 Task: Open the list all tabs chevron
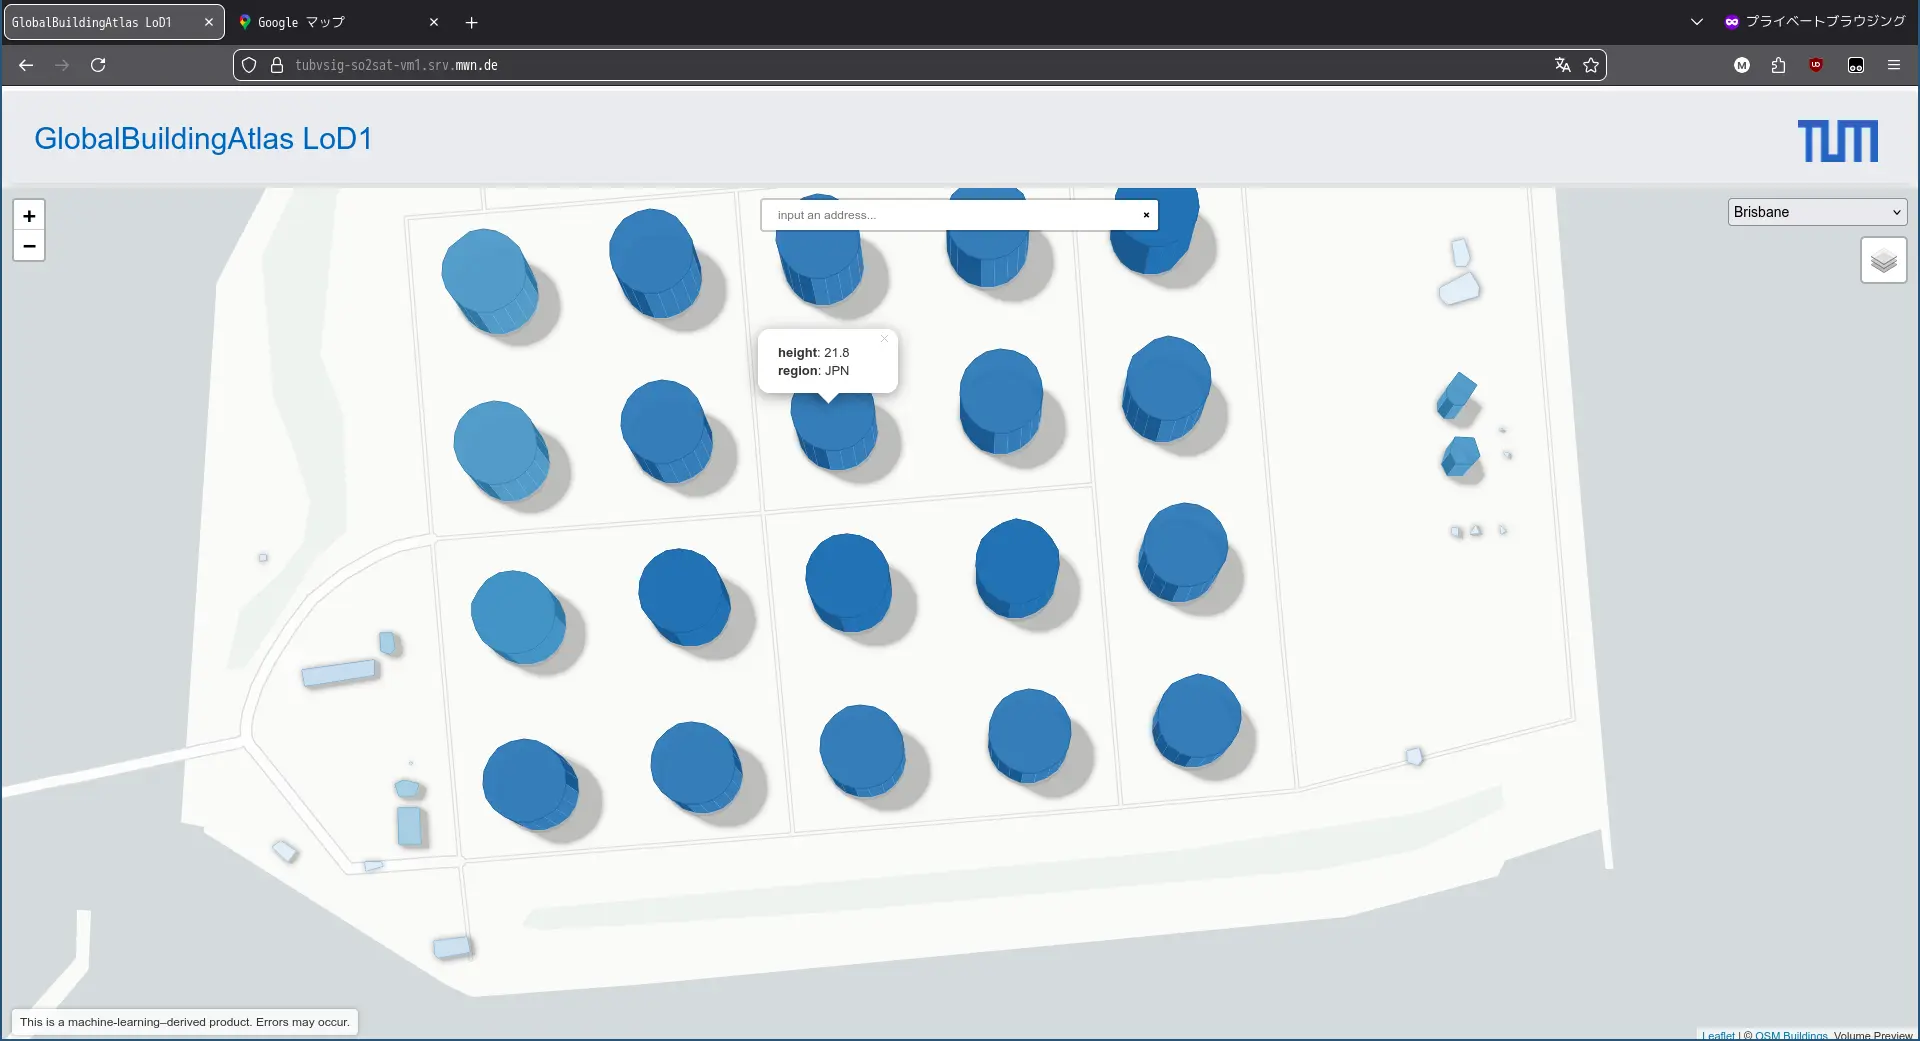(x=1696, y=22)
